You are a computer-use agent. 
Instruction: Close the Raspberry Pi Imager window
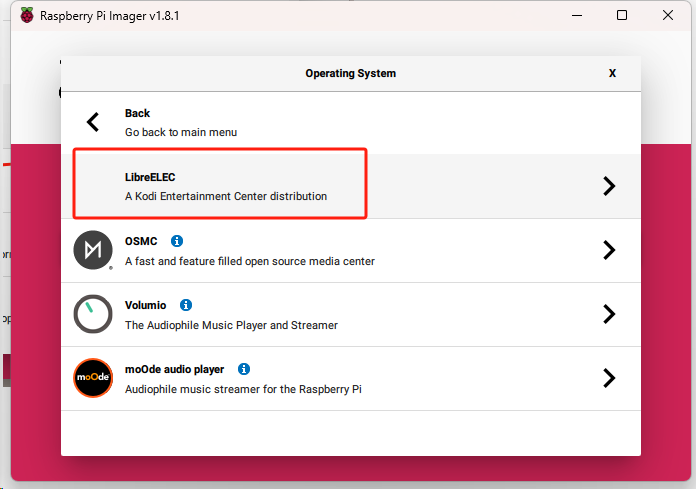[x=668, y=15]
